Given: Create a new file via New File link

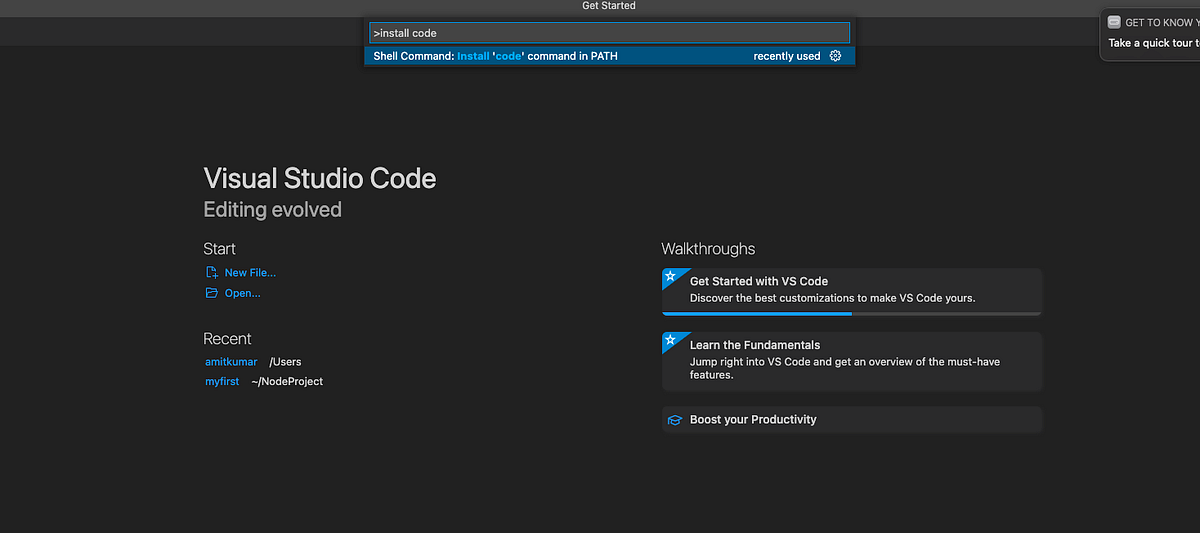Looking at the screenshot, I should (x=250, y=272).
